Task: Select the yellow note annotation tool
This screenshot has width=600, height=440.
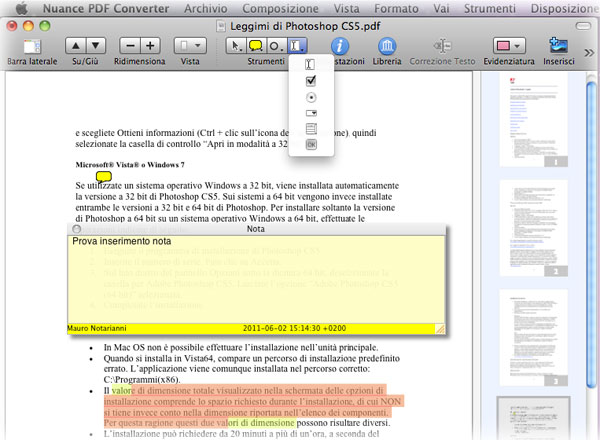Action: (255, 46)
